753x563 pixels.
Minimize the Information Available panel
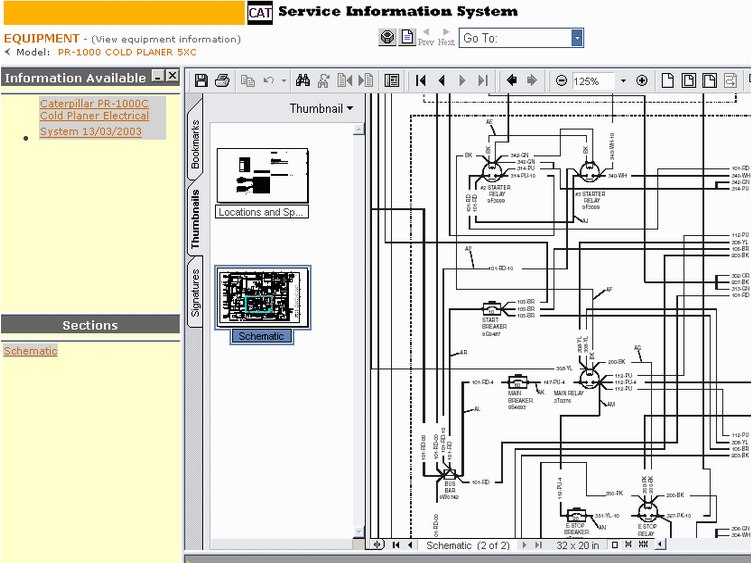157,76
